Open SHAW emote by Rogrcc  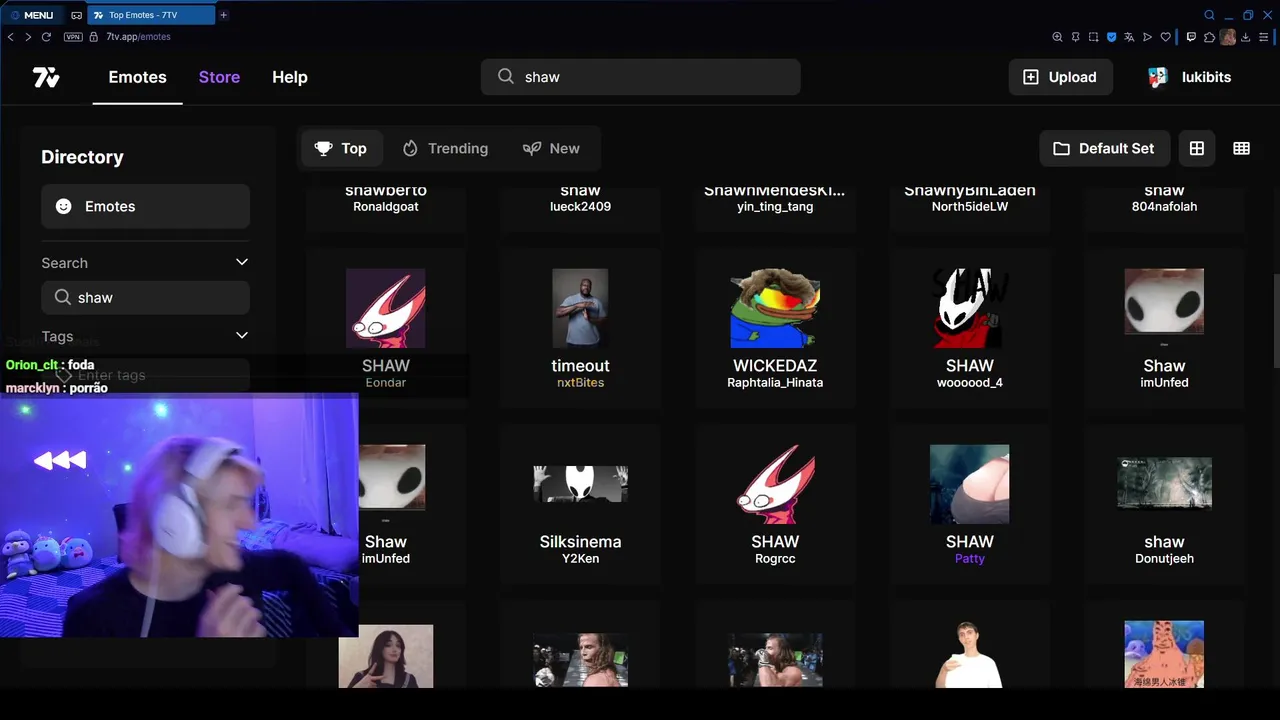775,484
